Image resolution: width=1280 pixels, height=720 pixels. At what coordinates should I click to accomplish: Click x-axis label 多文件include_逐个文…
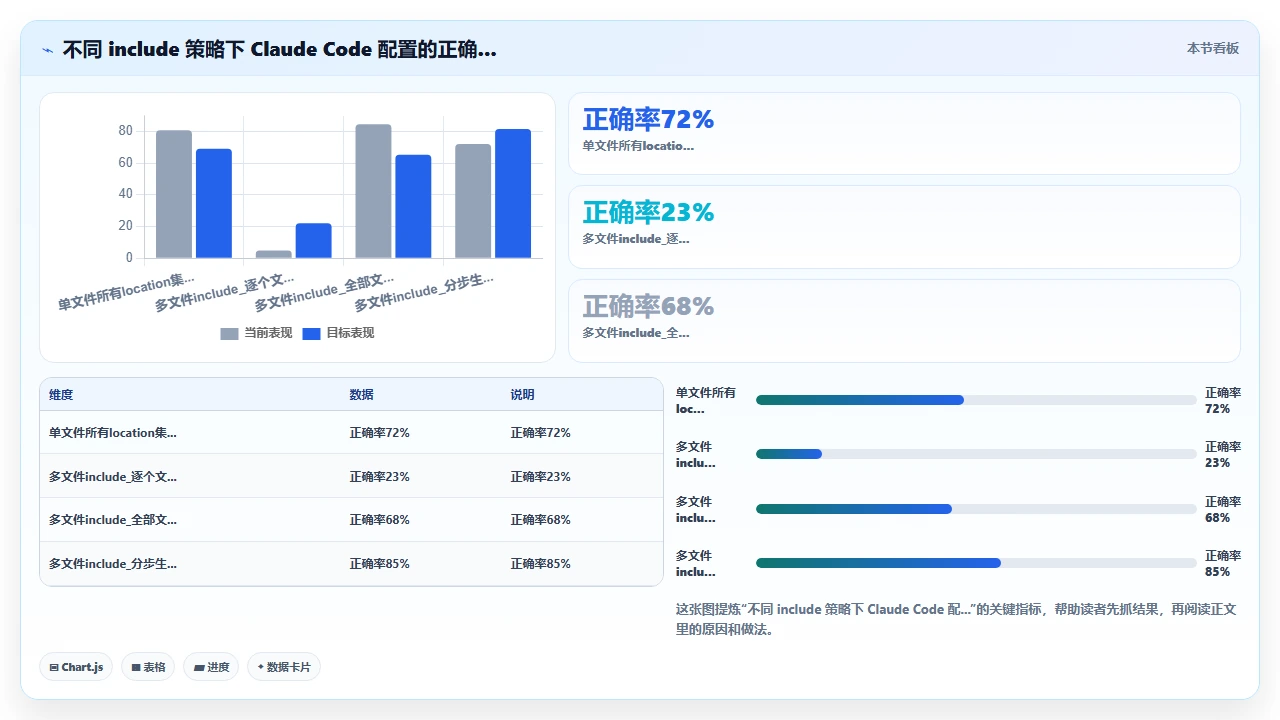(225, 291)
